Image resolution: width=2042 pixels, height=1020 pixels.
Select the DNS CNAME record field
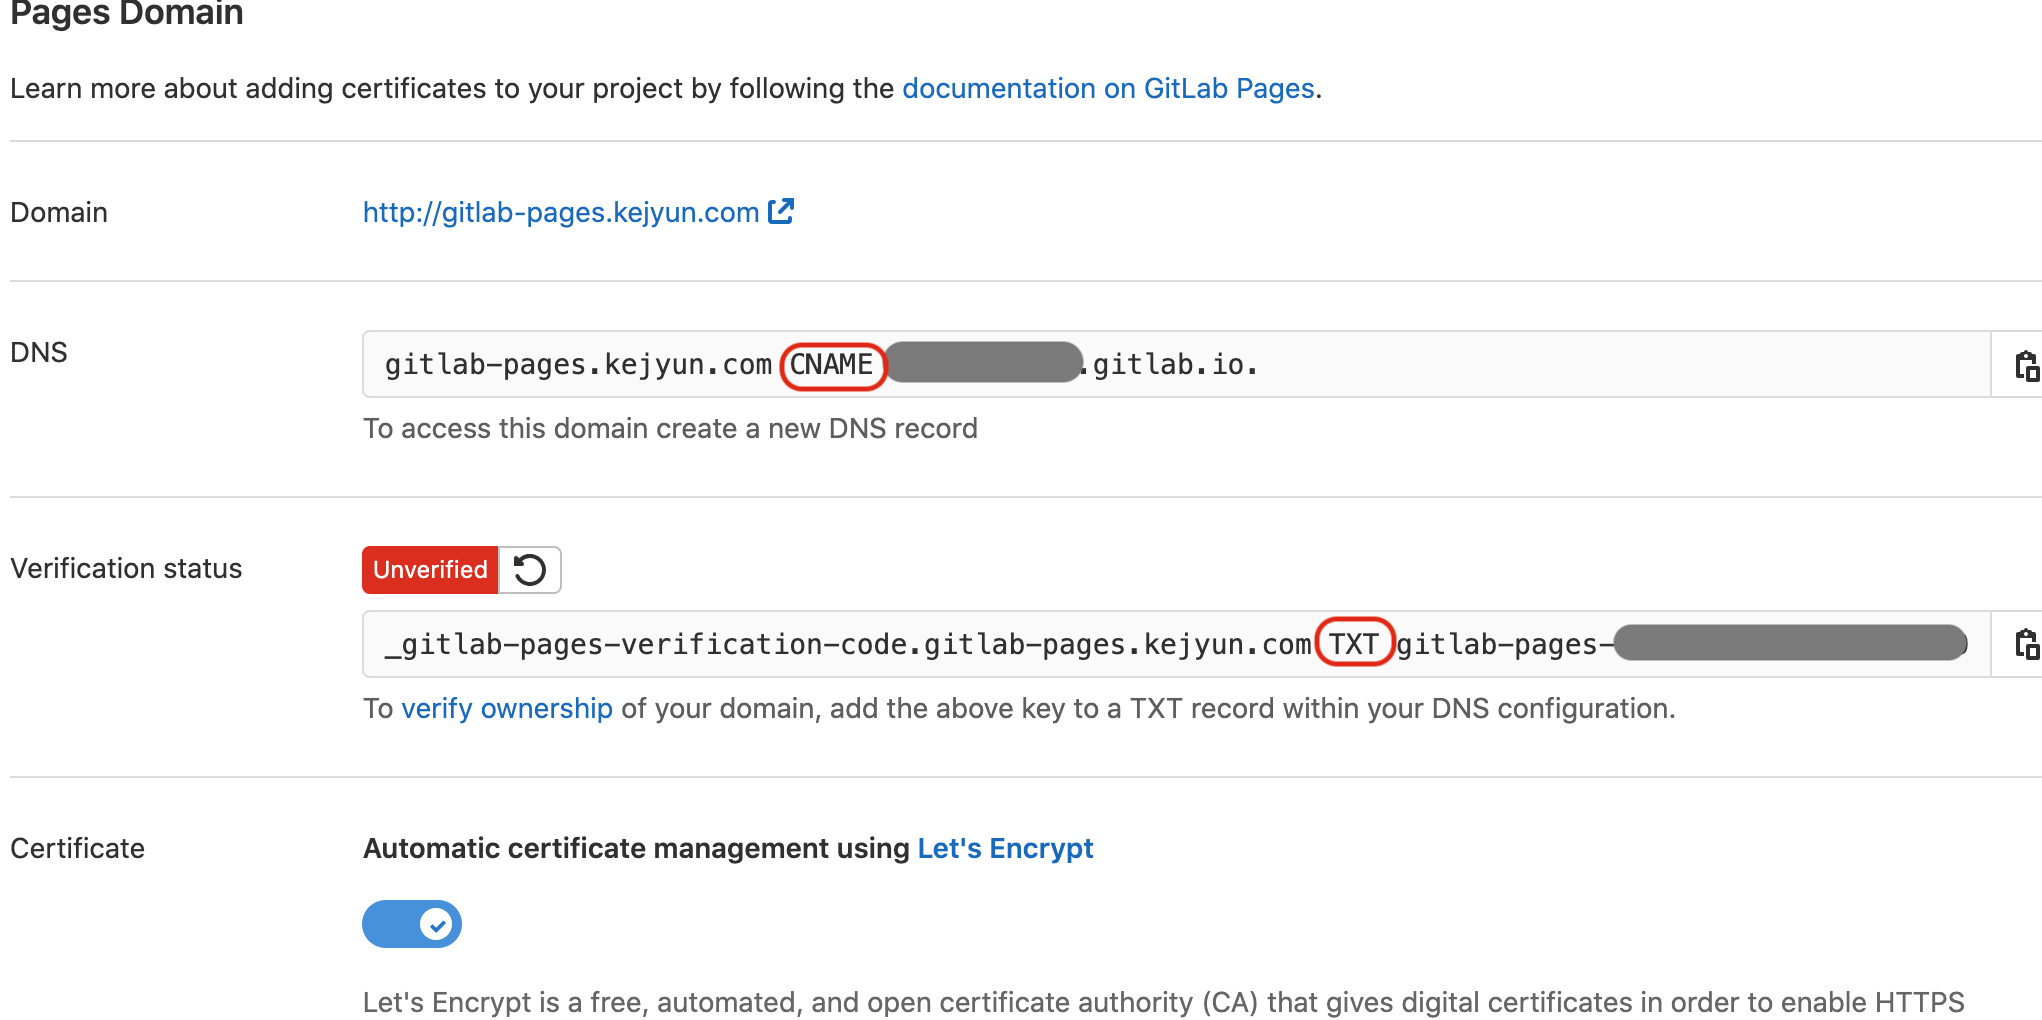pyautogui.click(x=1177, y=365)
